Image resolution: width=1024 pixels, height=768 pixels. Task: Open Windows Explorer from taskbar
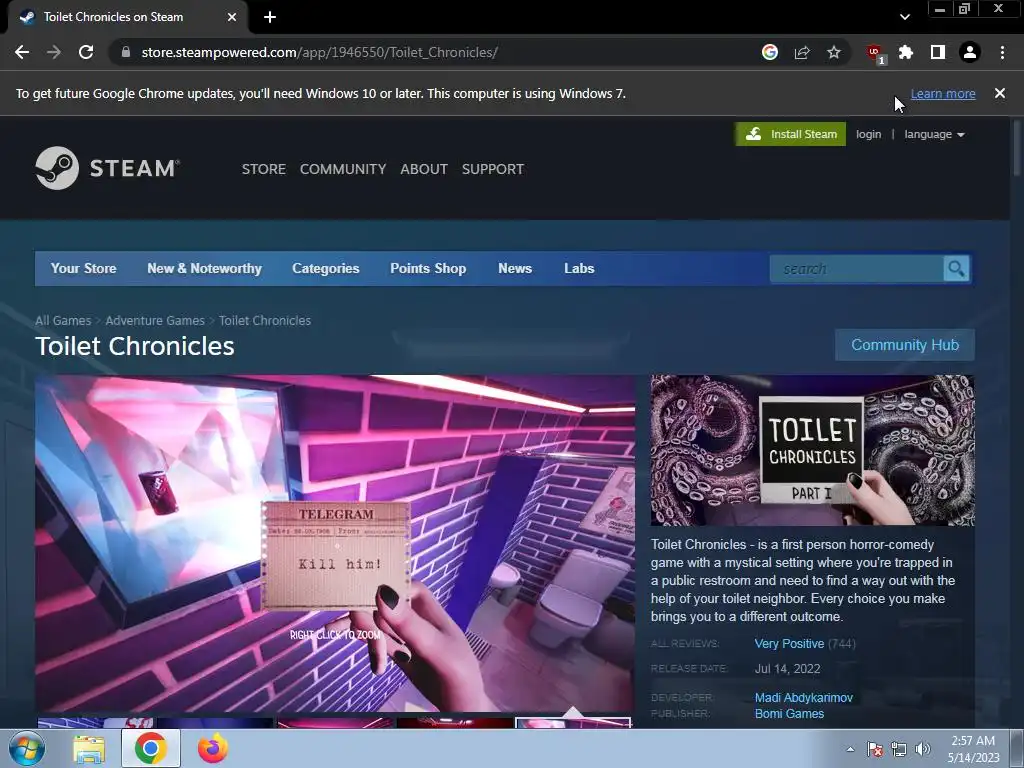(x=89, y=749)
